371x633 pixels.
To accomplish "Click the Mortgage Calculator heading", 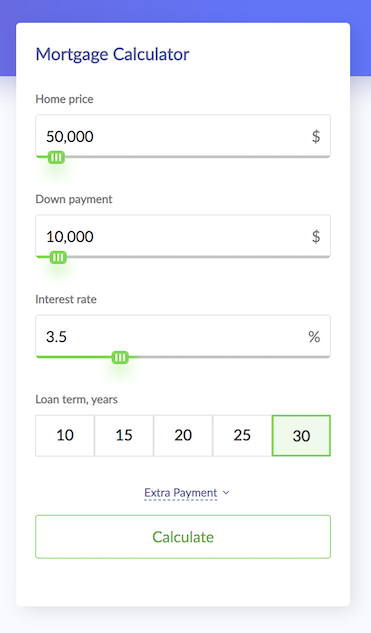I will (112, 54).
